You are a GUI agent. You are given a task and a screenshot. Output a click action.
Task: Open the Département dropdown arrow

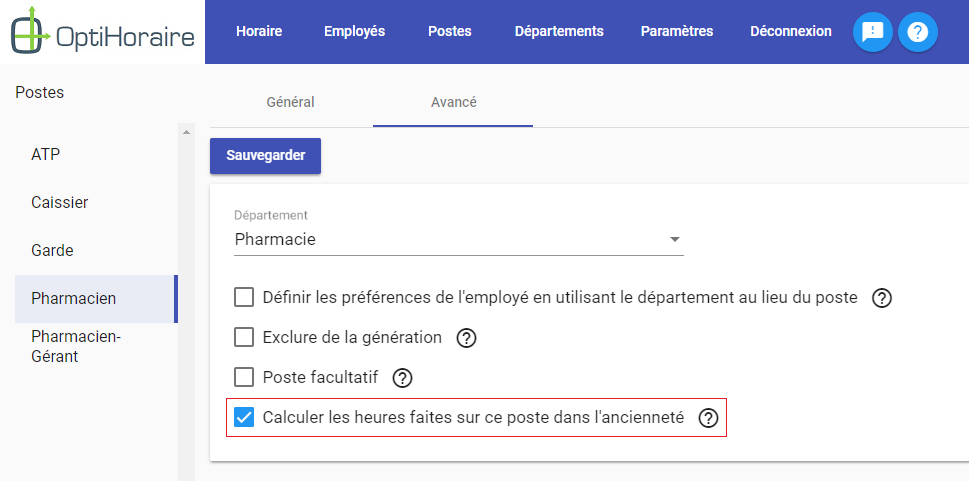pos(675,239)
